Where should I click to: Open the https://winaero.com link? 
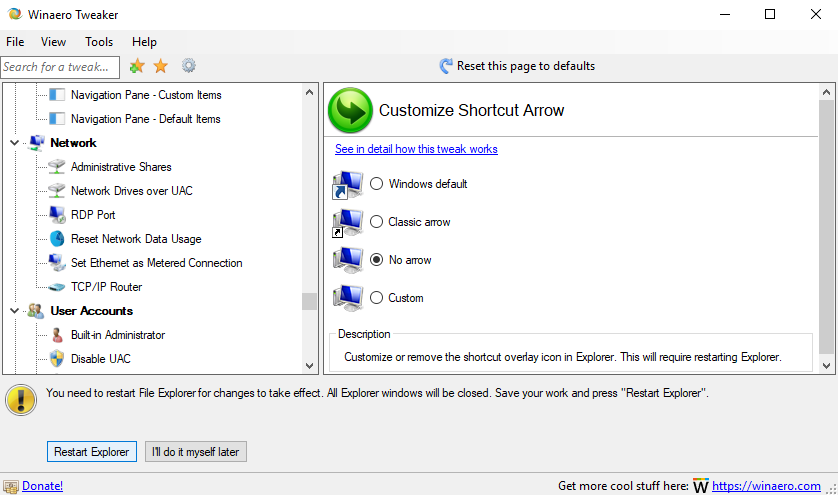[x=766, y=486]
